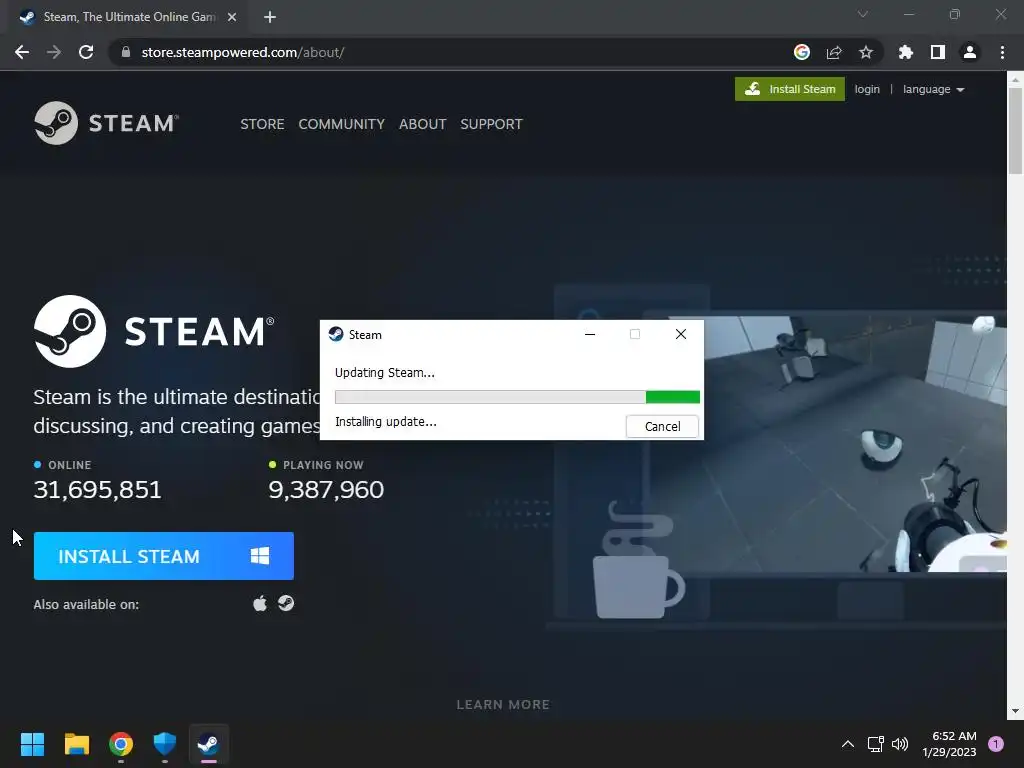The height and width of the screenshot is (768, 1024).
Task: Click the Steam taskbar icon
Action: [x=208, y=744]
